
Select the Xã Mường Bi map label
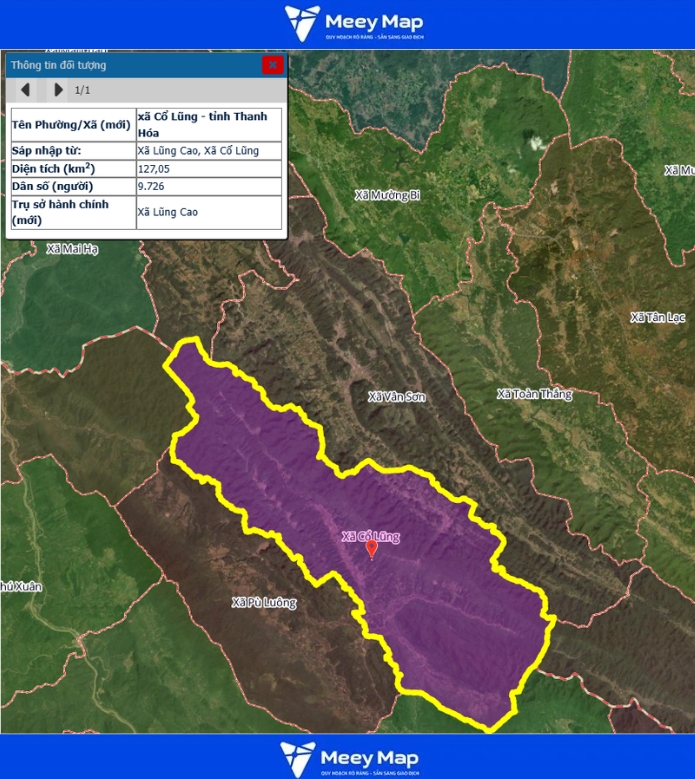point(388,195)
